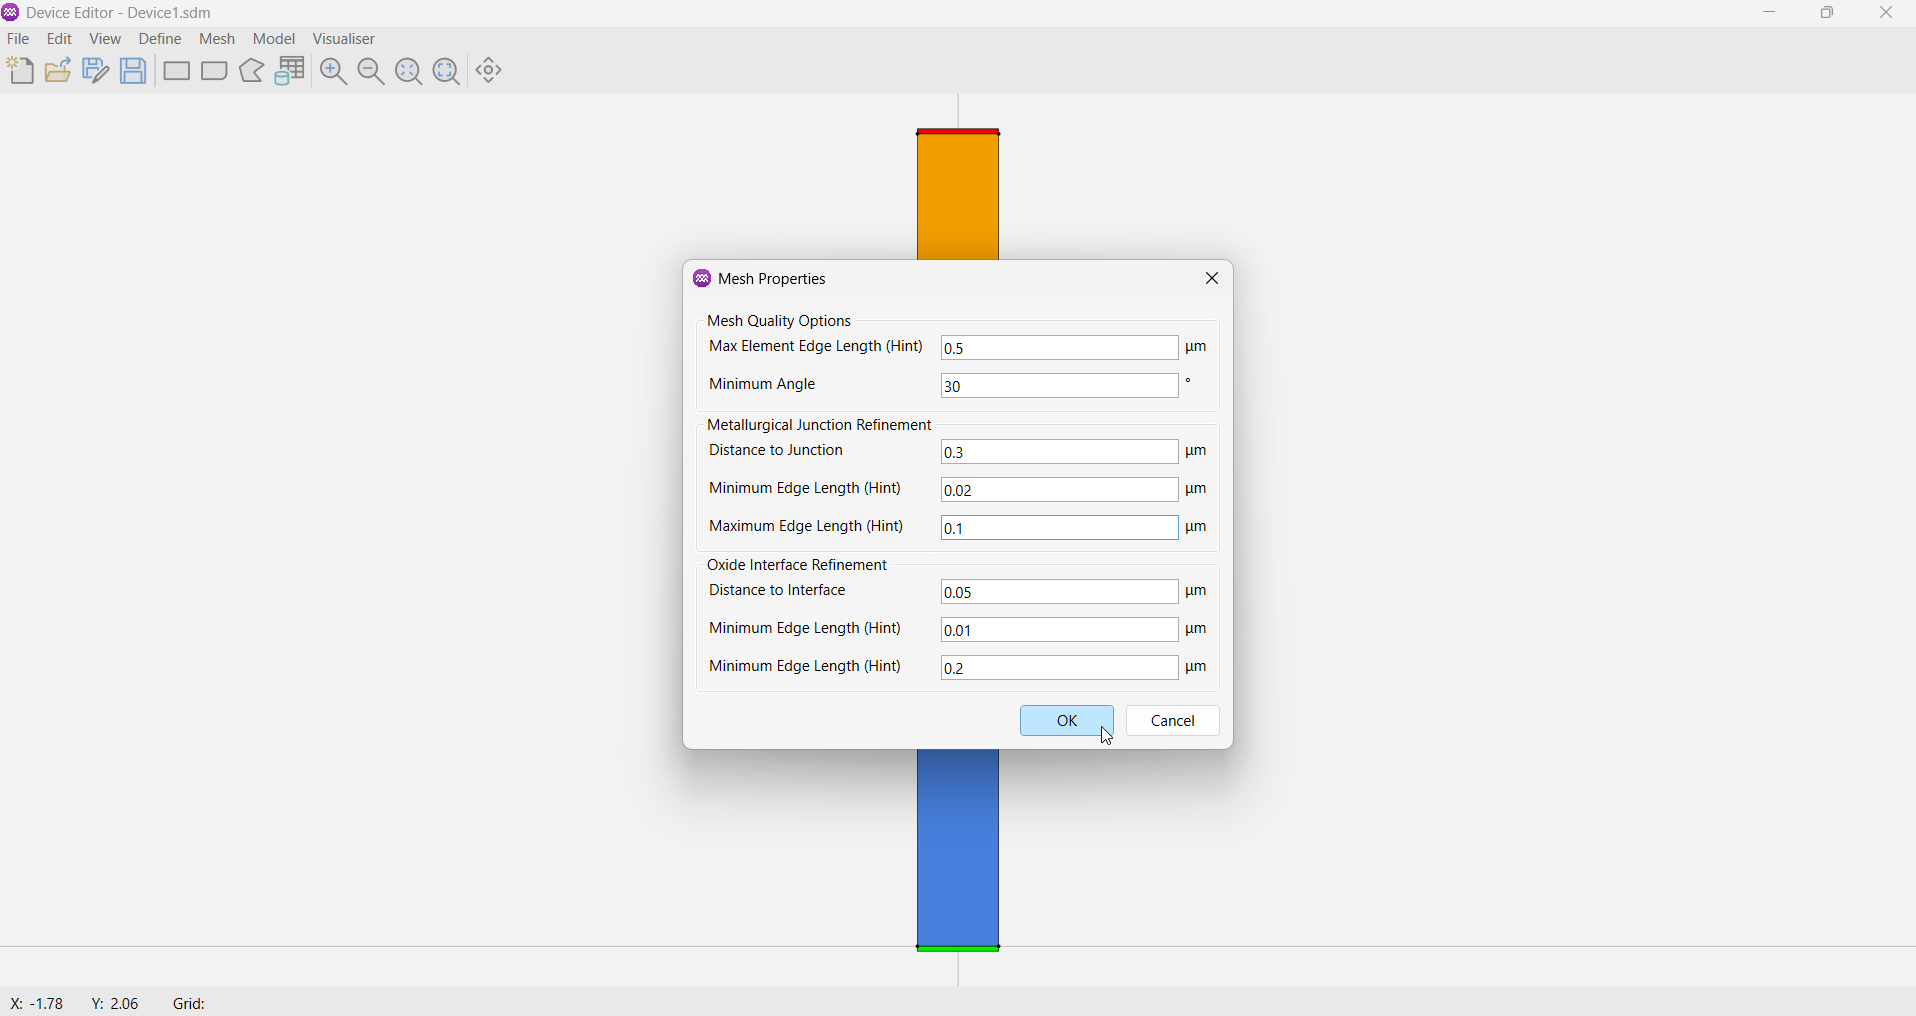Select the rounded rectangle tool

click(215, 72)
